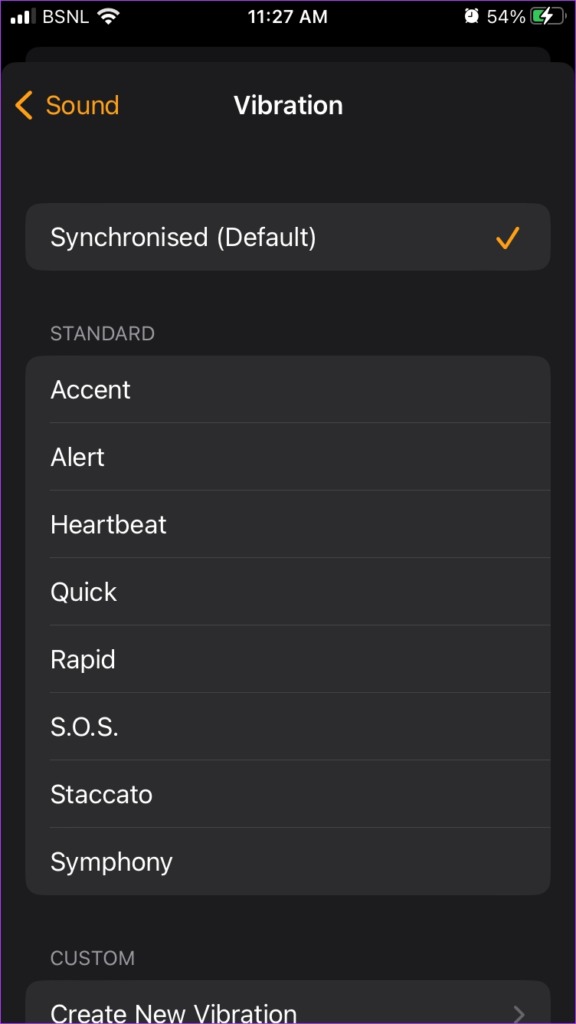
Task: Select the S.O.S. vibration pattern
Action: pos(288,727)
